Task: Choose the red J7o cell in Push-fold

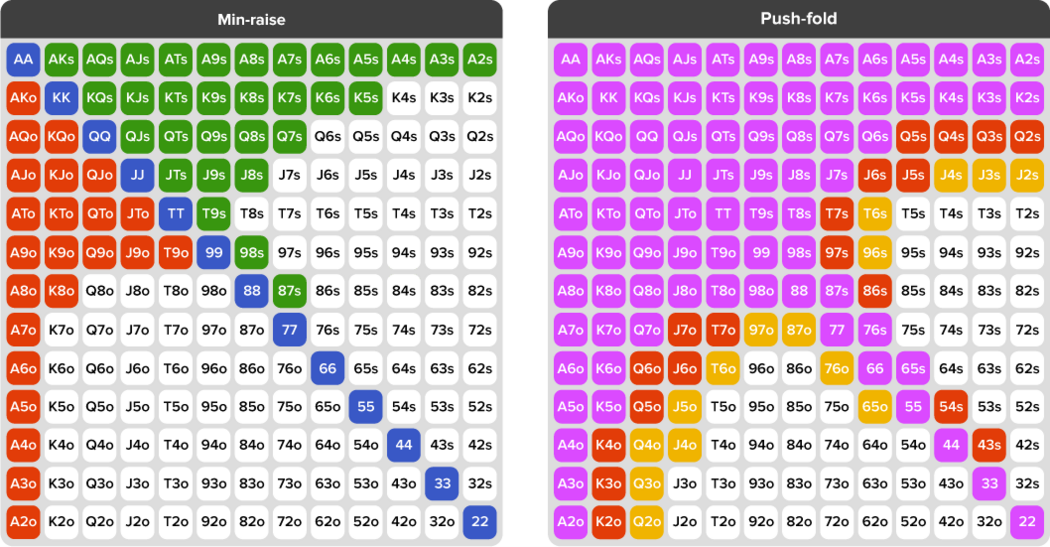Action: pos(684,329)
